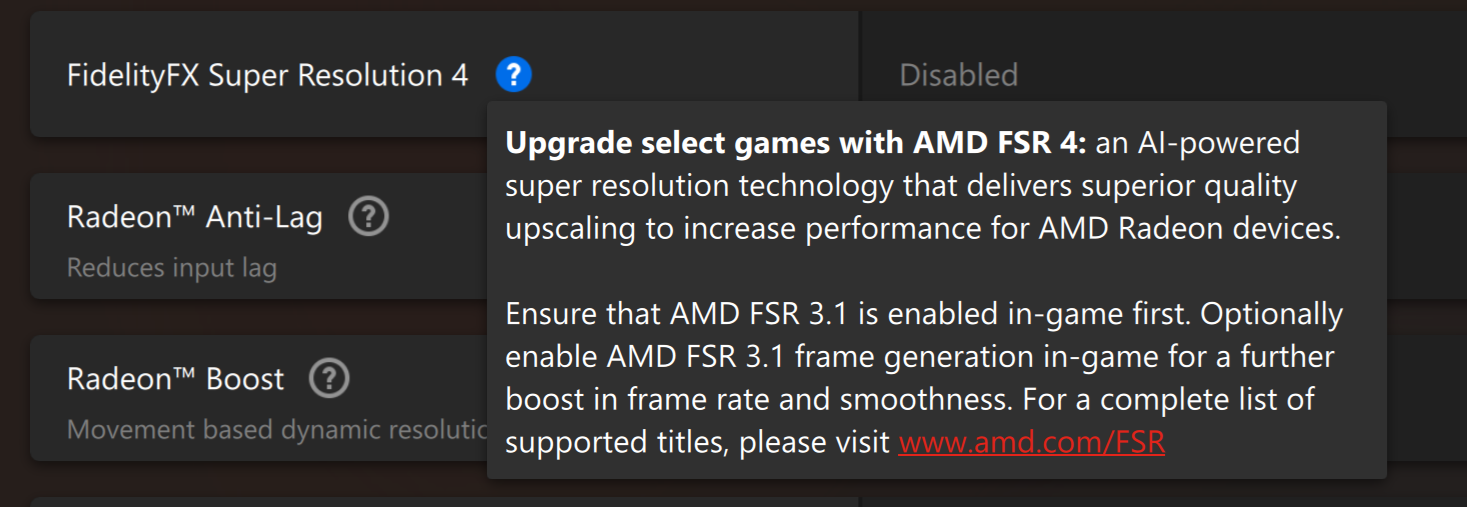
Task: Click the help icon beside Radeon Anti-Lag
Action: (368, 216)
